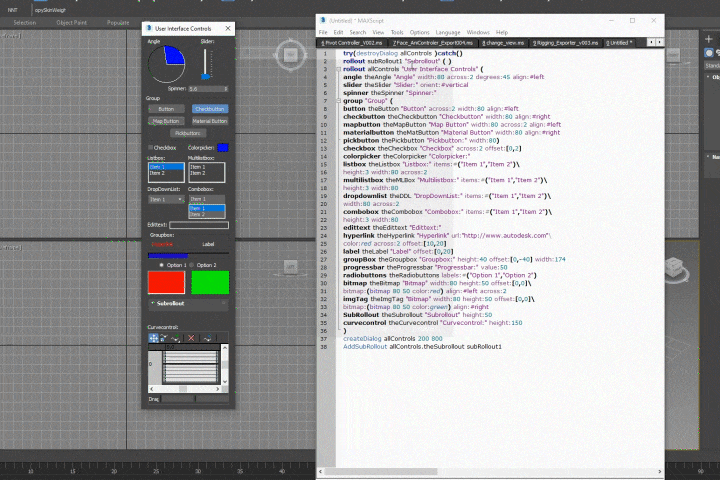Open the Options menu in MAXScript editor

[x=420, y=33]
